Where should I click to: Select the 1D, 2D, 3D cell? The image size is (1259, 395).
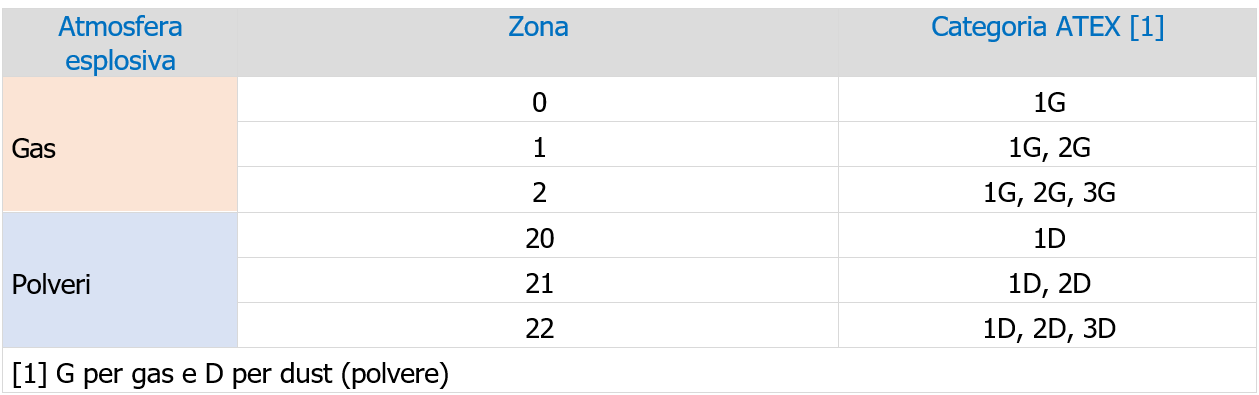pyautogui.click(x=1047, y=325)
